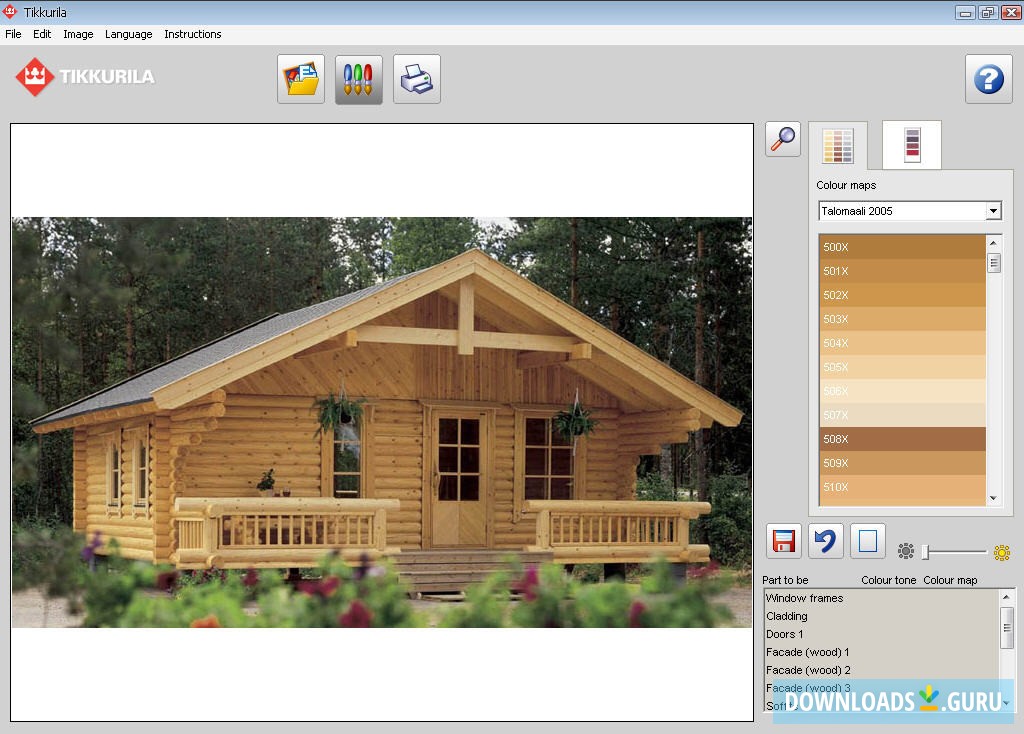This screenshot has width=1024, height=734.
Task: Open the File menu
Action: point(13,34)
